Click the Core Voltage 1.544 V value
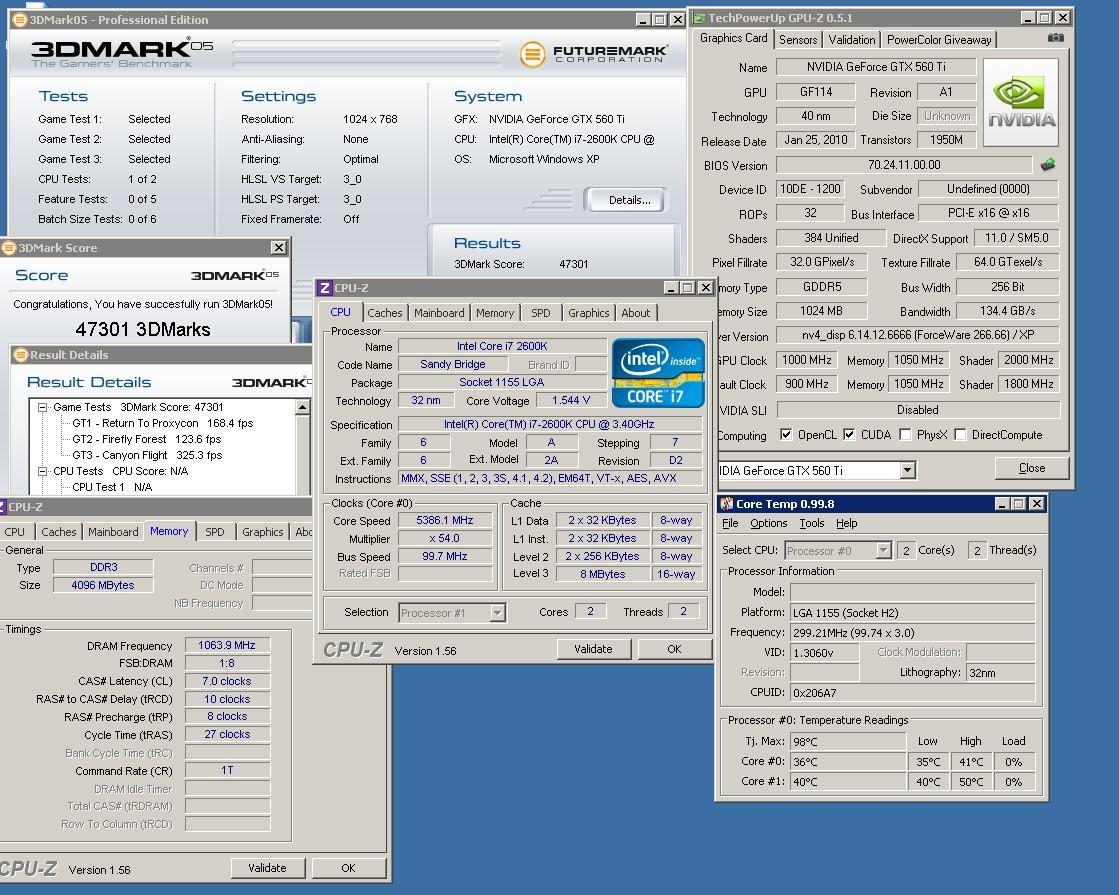The width and height of the screenshot is (1119, 895). pos(571,400)
